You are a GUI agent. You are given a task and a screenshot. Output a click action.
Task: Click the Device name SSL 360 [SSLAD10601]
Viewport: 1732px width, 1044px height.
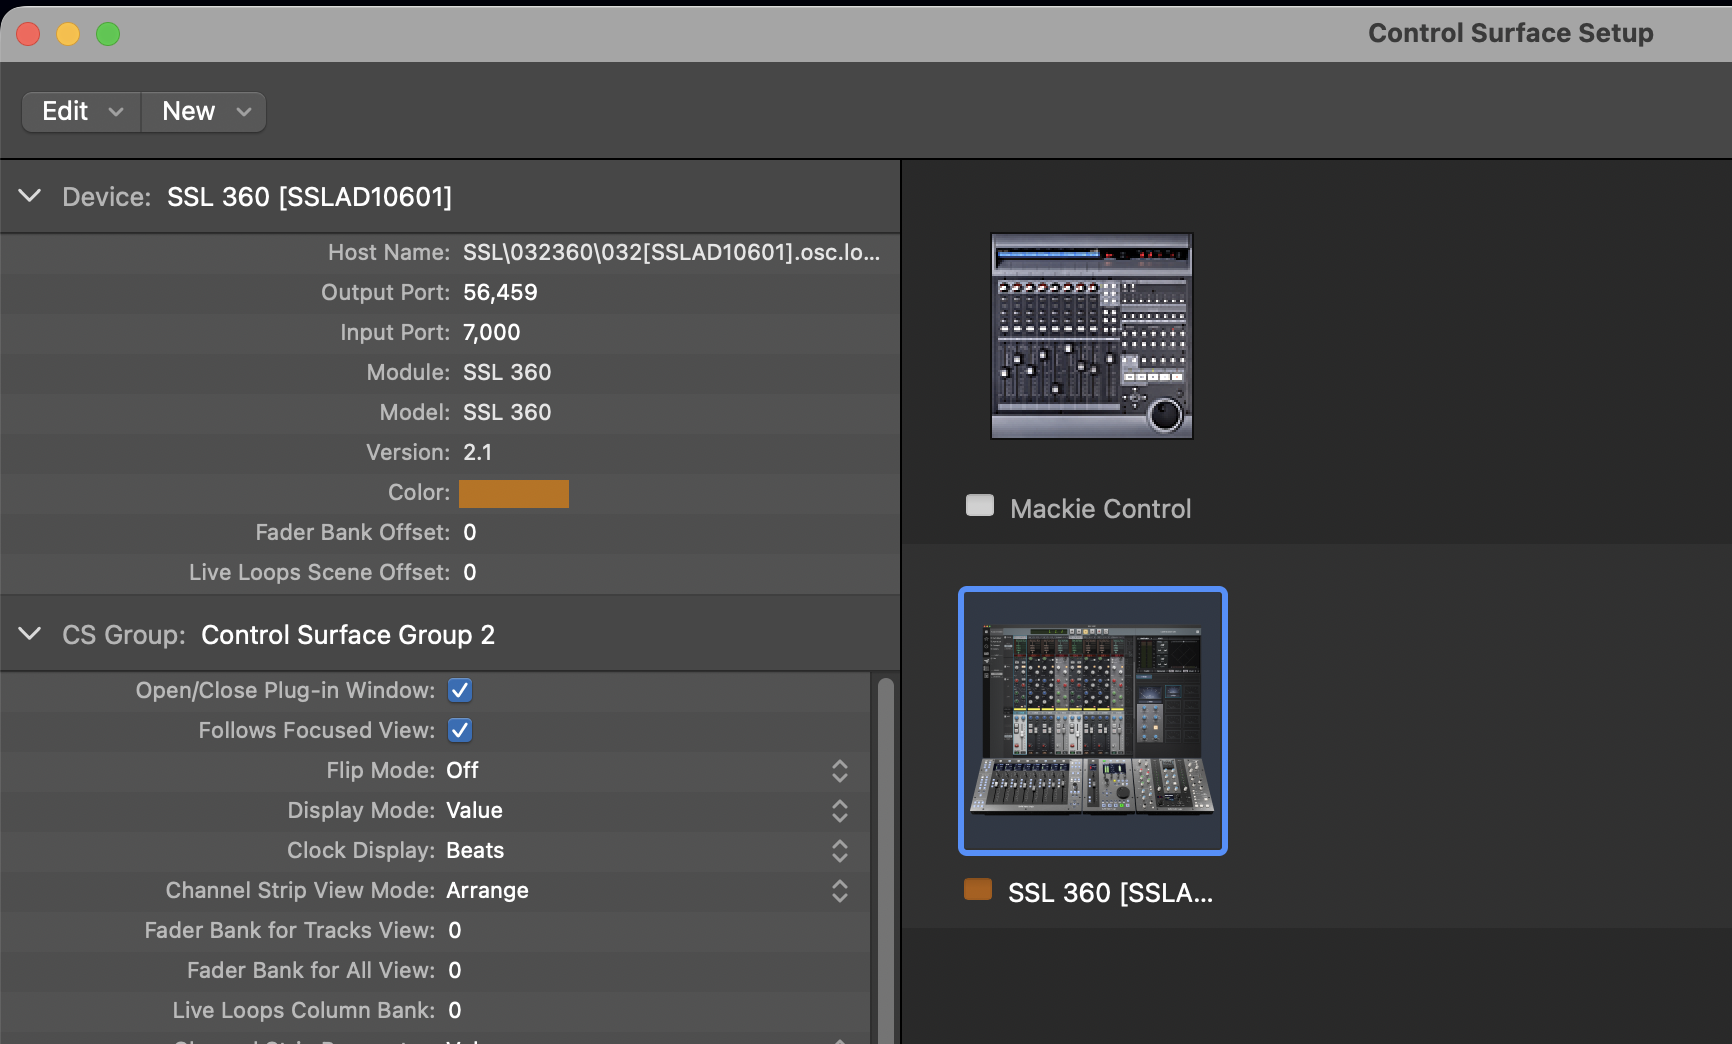[x=309, y=197]
